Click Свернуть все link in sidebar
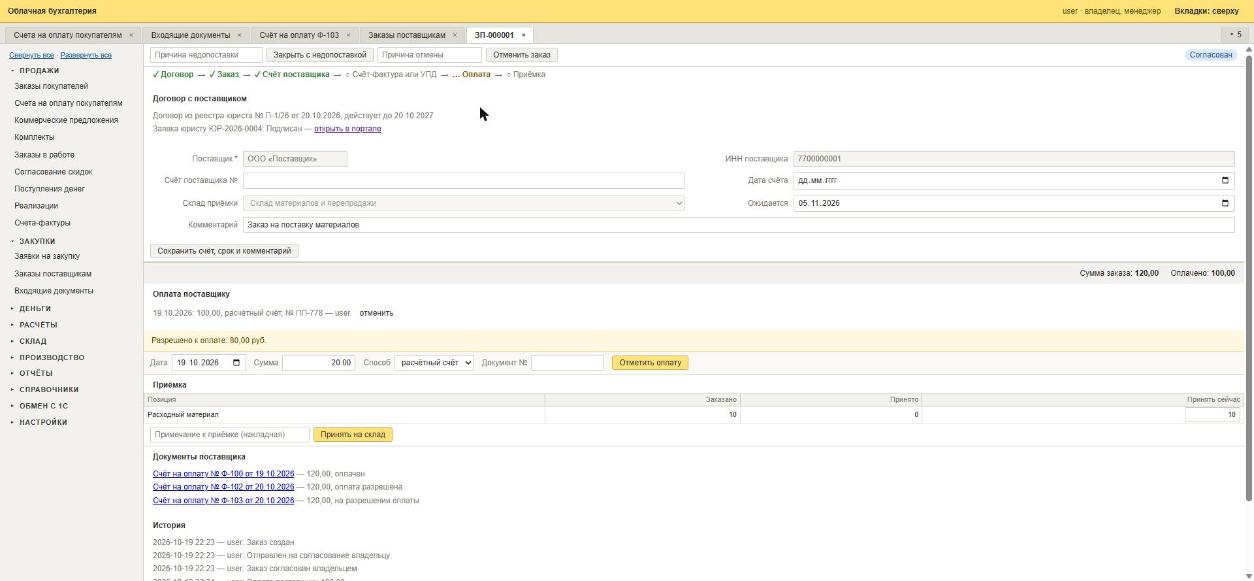Image resolution: width=1254 pixels, height=581 pixels. click(x=31, y=56)
